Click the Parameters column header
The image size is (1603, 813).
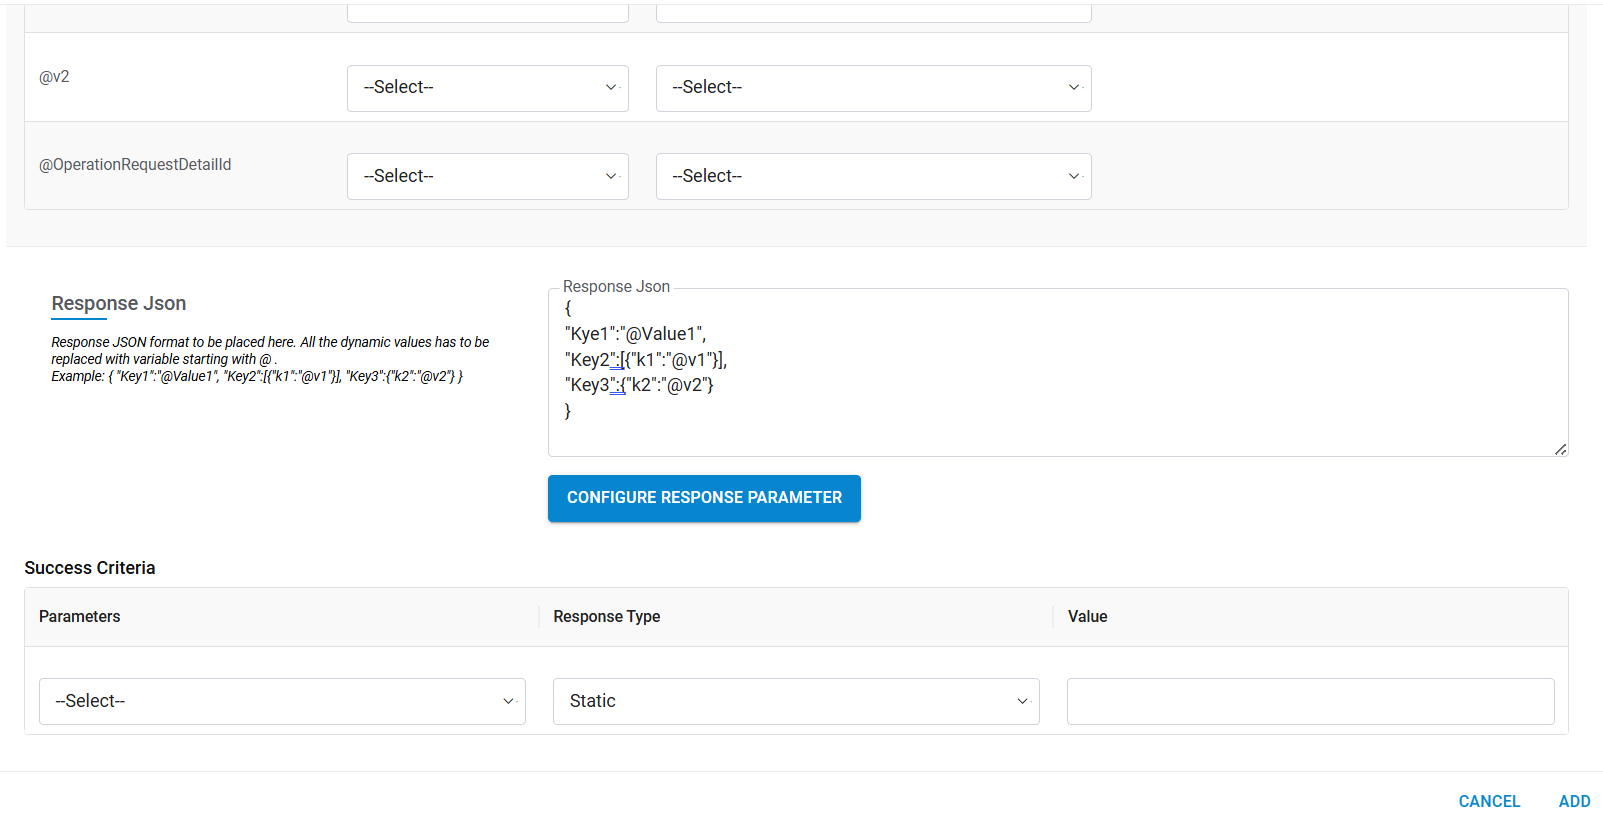[80, 616]
